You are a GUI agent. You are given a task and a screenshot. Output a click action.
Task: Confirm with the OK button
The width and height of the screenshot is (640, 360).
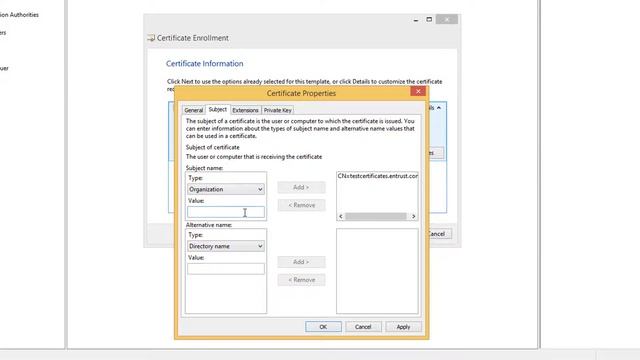(323, 327)
